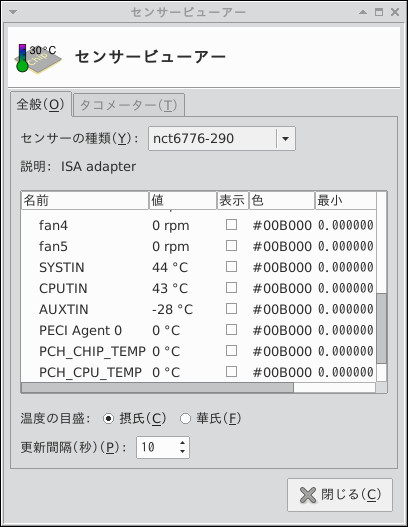Click the horizontal scrollbar of sensor list
The image size is (408, 527).
pos(157,388)
